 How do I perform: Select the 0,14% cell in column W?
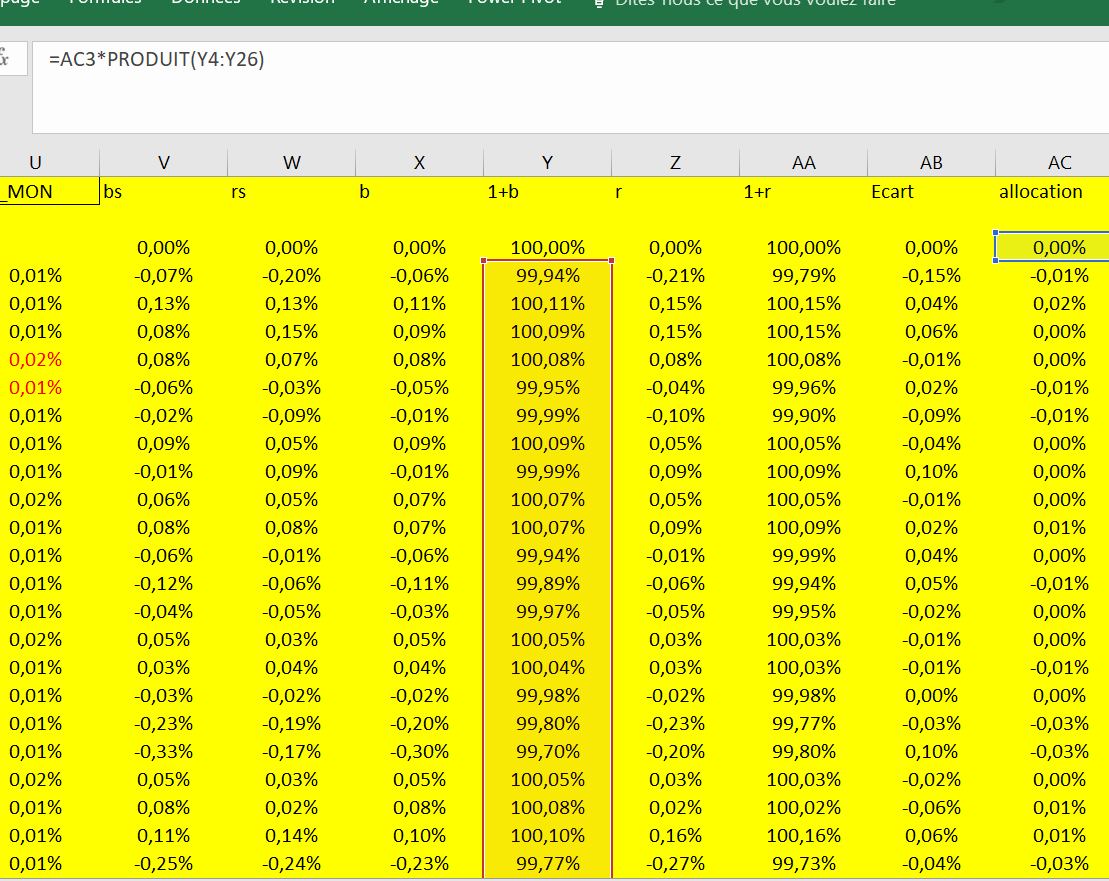[x=291, y=836]
